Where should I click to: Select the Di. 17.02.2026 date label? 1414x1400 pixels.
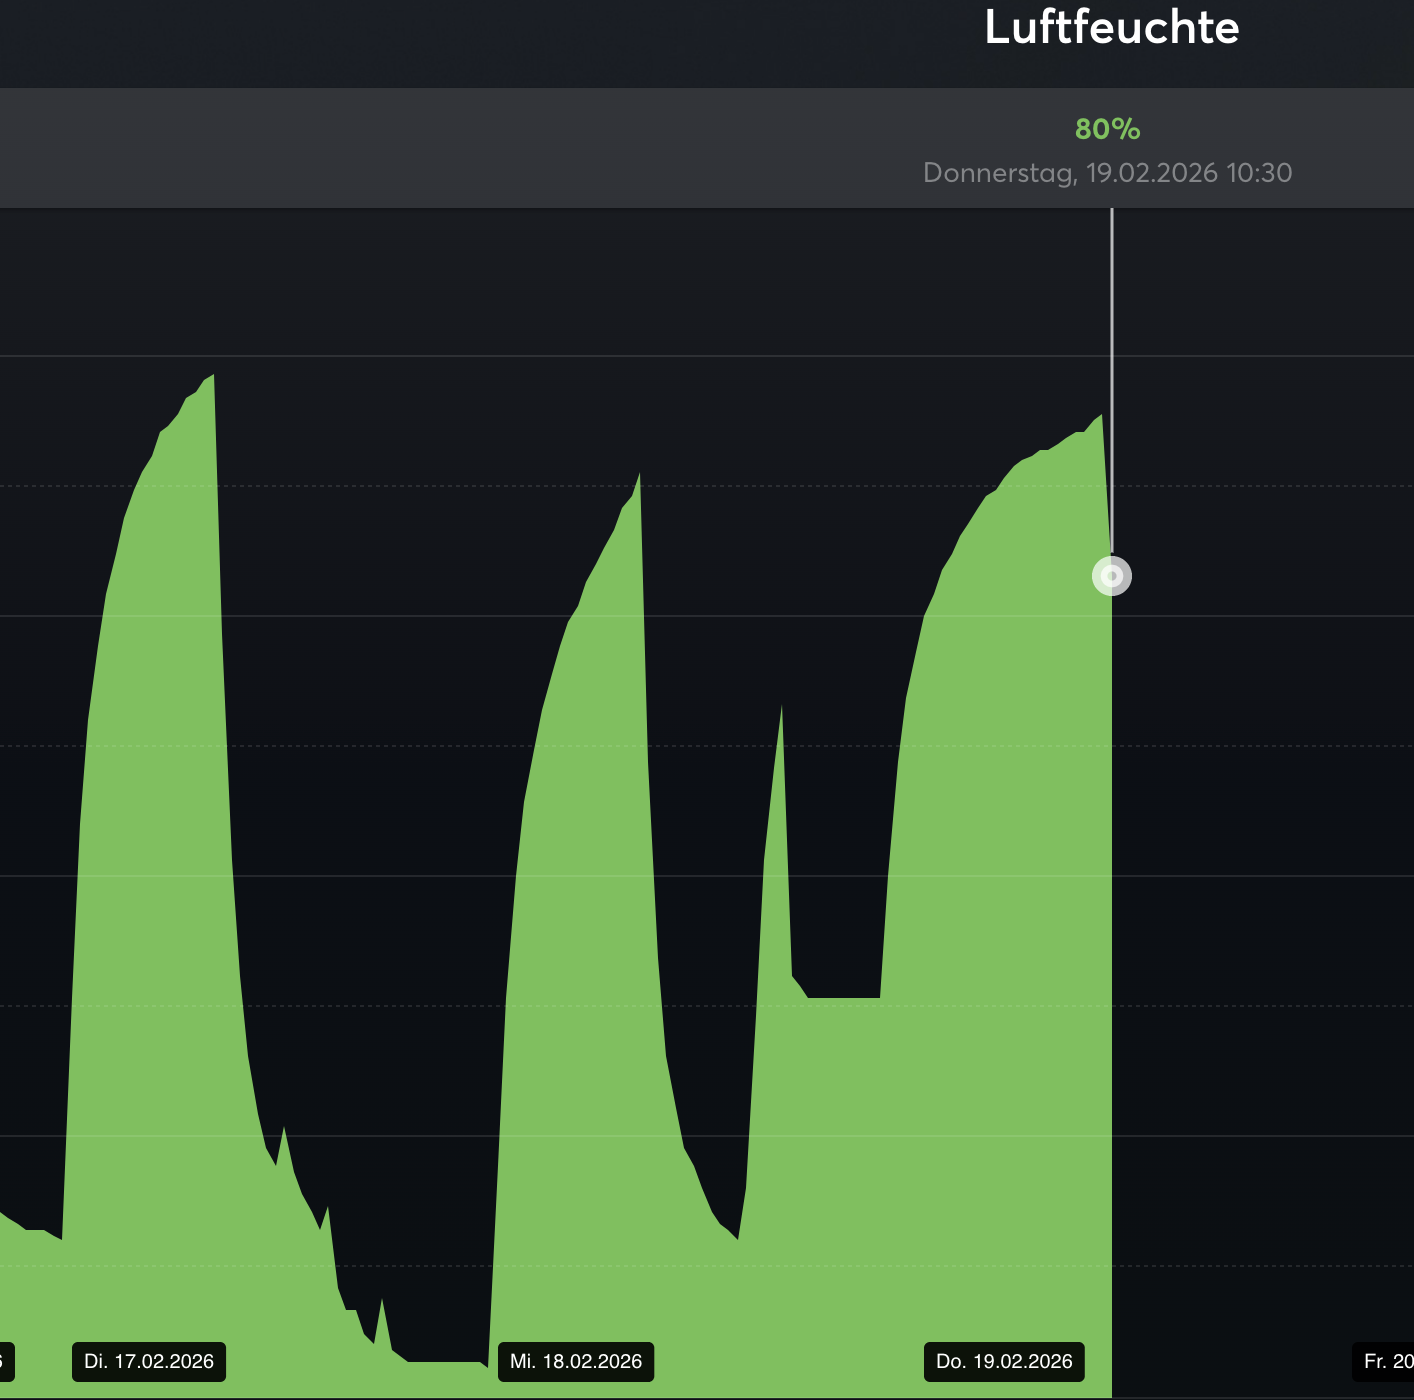[149, 1361]
